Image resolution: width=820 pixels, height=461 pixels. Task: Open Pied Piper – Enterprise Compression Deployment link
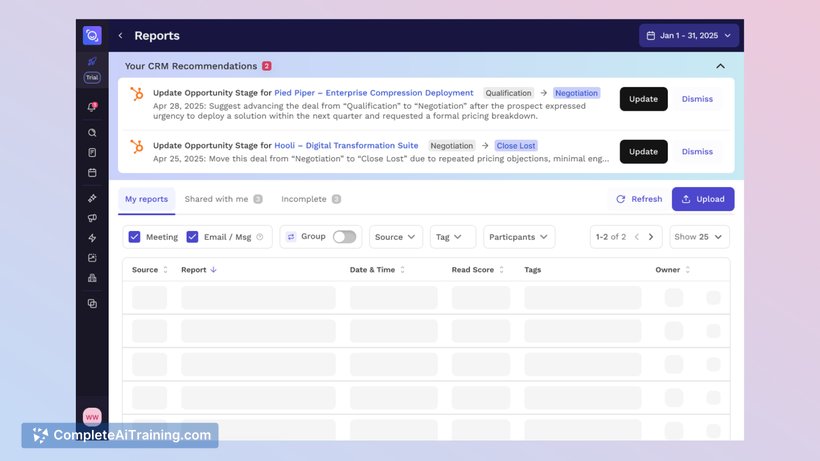coord(373,93)
